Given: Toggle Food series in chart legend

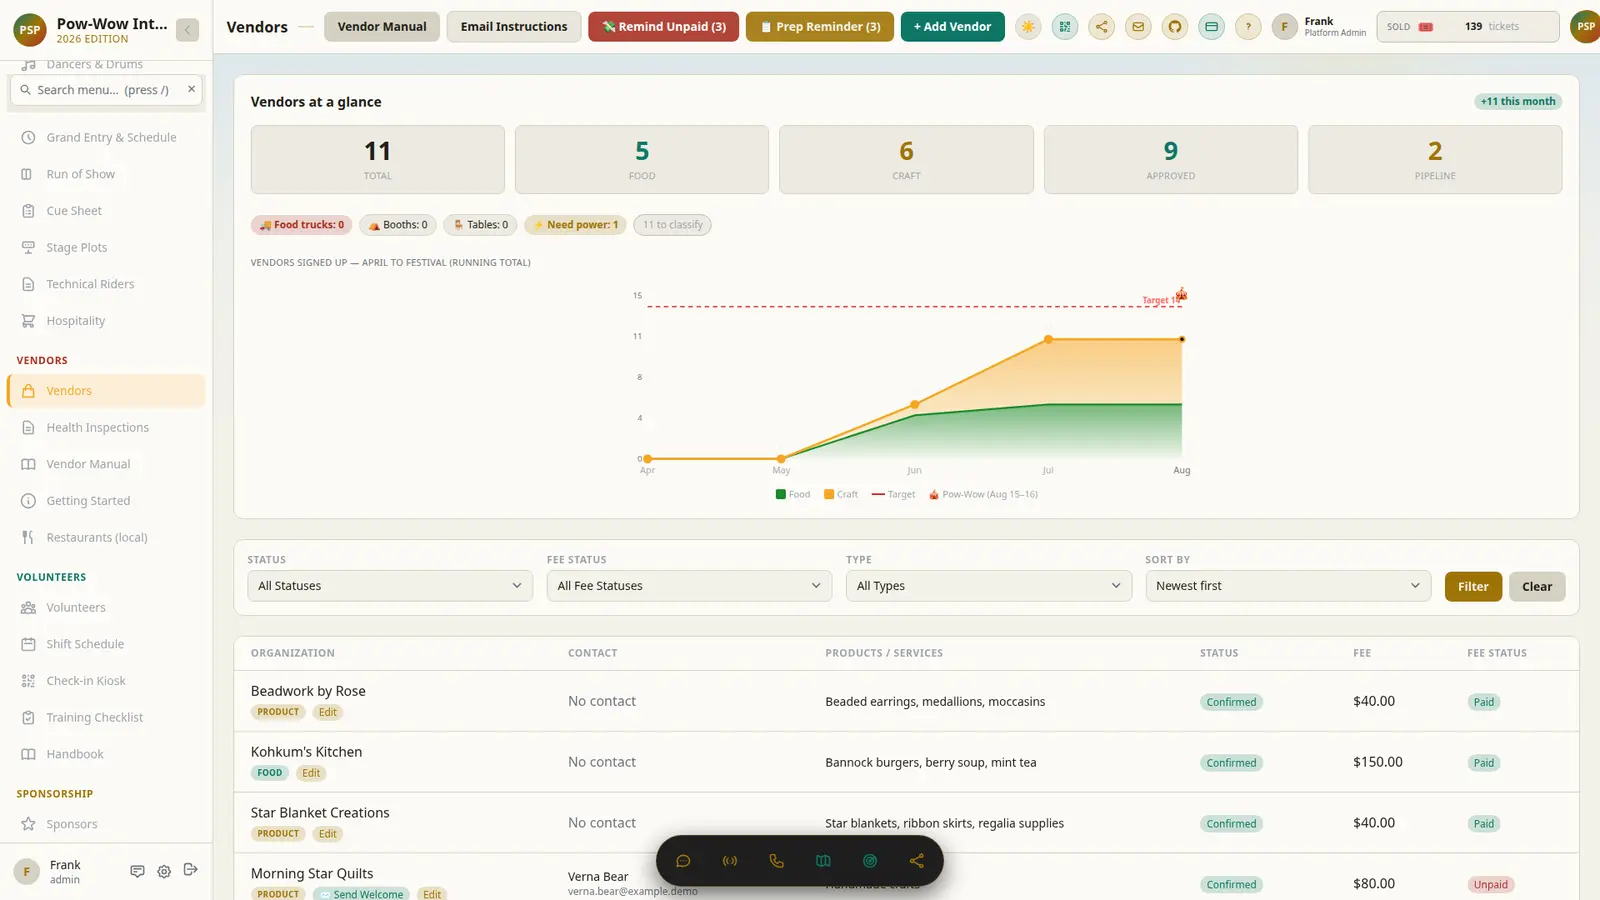Looking at the screenshot, I should [793, 494].
